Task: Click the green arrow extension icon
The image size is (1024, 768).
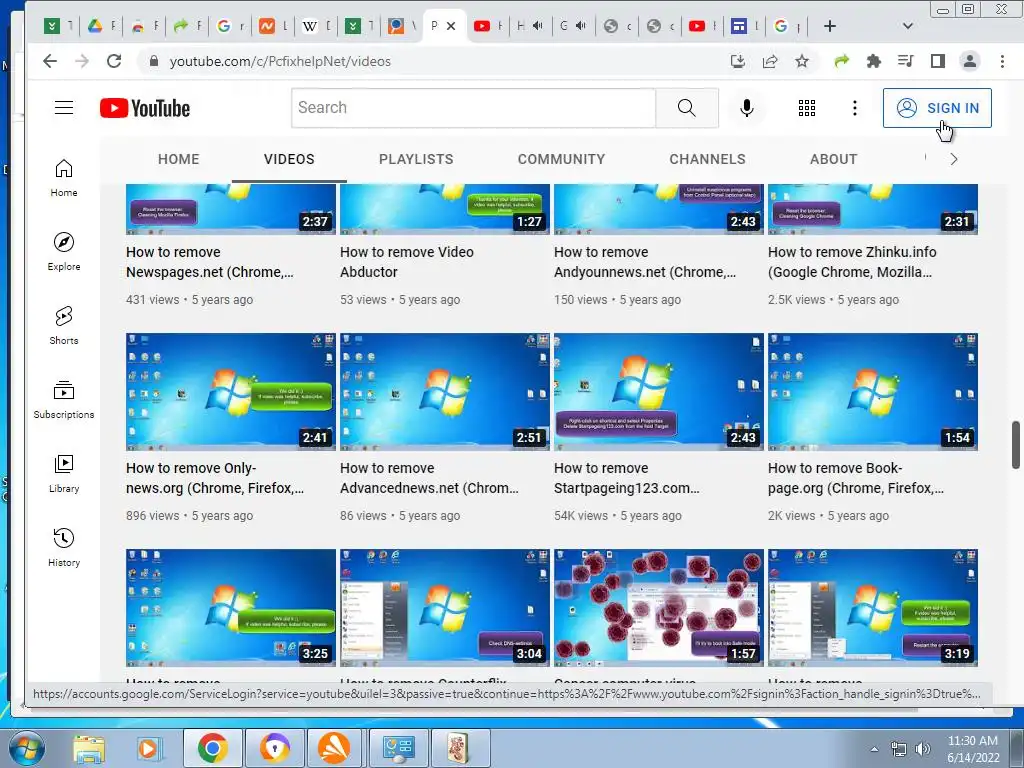Action: [841, 61]
